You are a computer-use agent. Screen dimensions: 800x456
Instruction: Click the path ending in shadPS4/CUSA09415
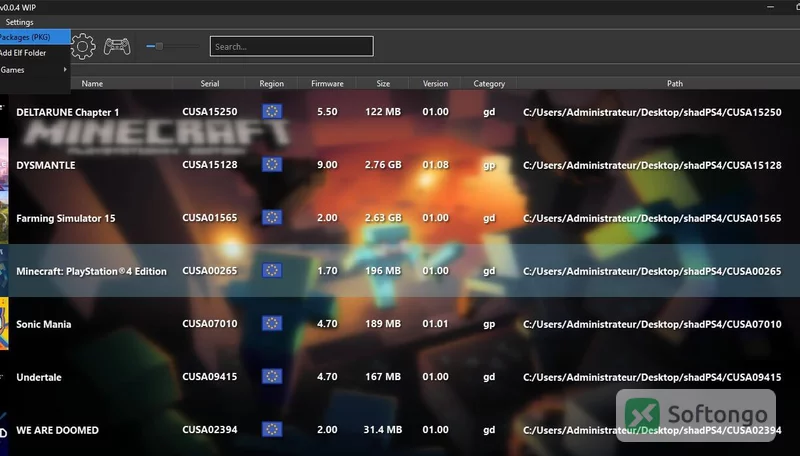[652, 377]
